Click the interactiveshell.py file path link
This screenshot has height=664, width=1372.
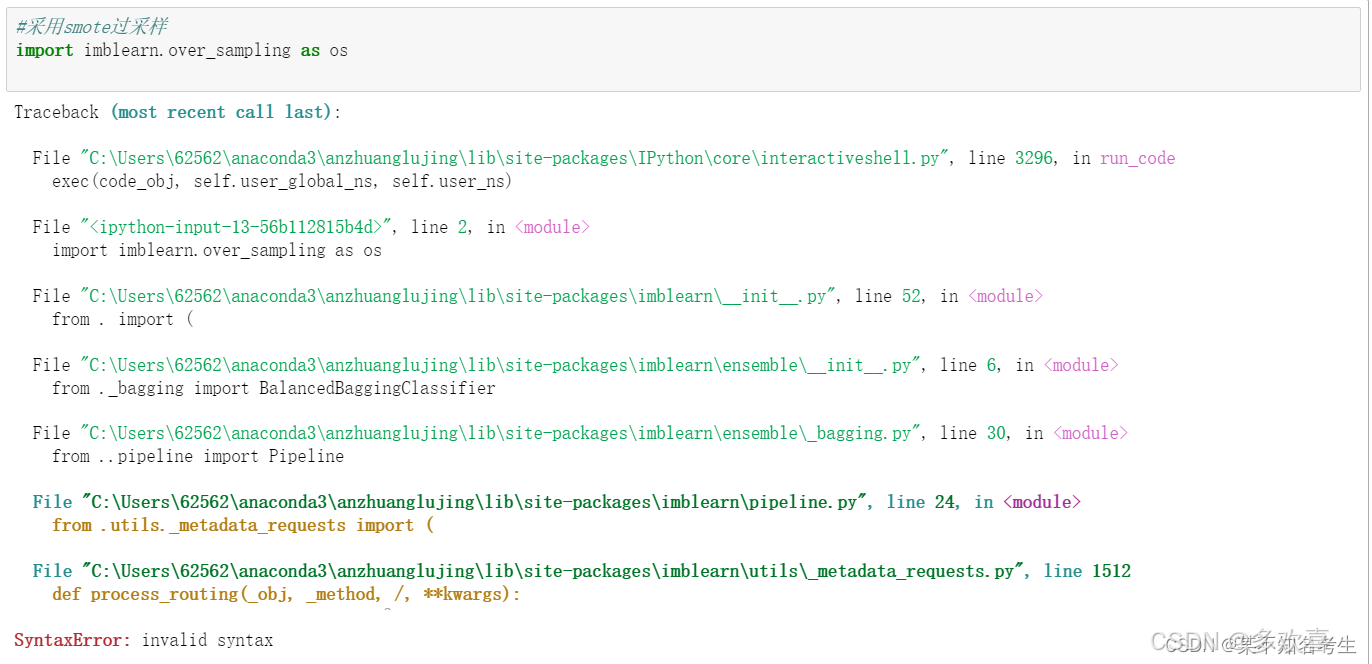pyautogui.click(x=500, y=157)
